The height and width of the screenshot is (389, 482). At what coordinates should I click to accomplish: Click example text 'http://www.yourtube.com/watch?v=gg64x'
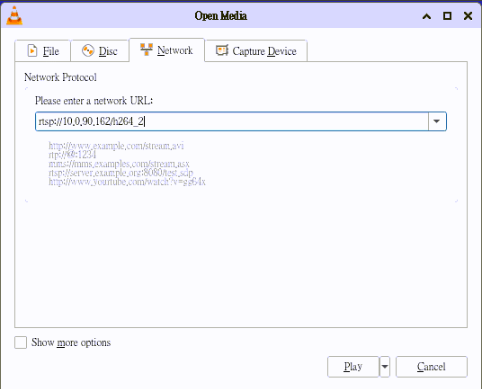click(x=127, y=182)
